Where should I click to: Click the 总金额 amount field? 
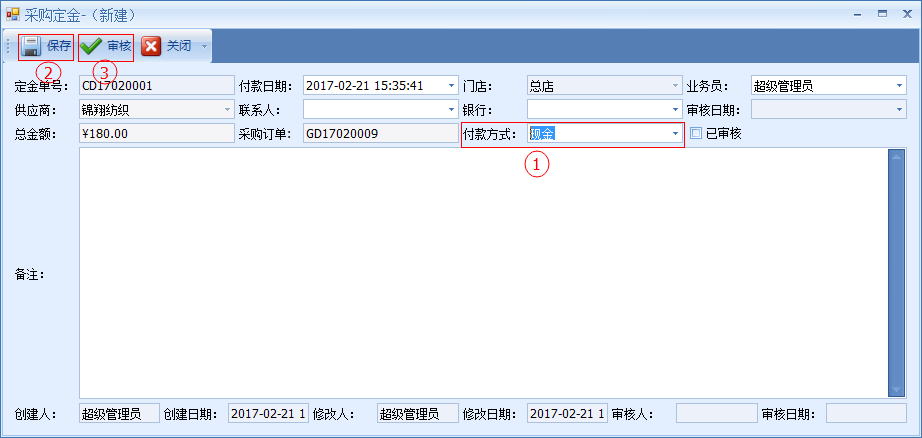coord(155,133)
